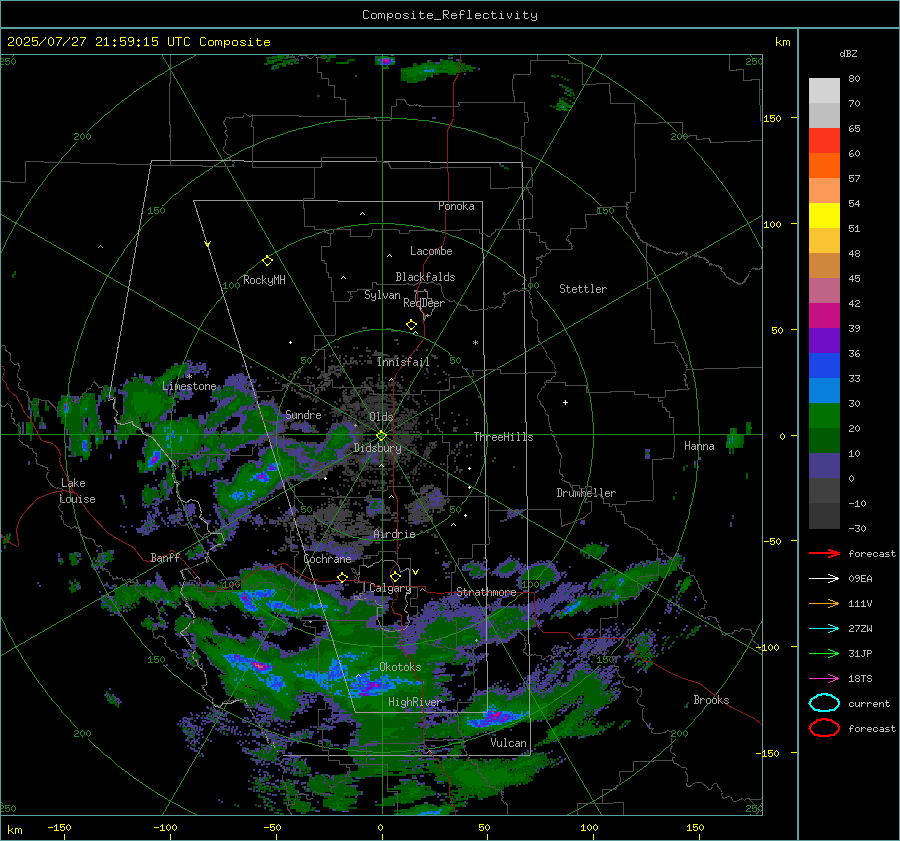The width and height of the screenshot is (900, 841).
Task: Click the yellow diamond marker below RedDeer
Action: click(x=412, y=325)
